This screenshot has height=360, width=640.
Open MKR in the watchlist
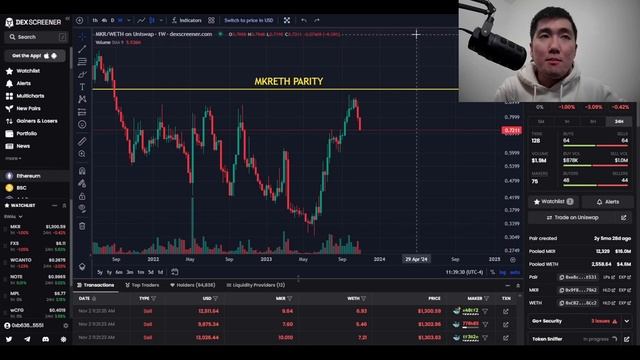(36, 229)
